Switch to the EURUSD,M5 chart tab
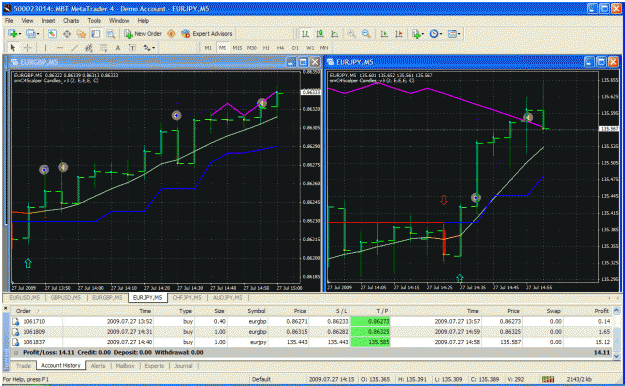Viewport: 625px width, 386px height. pyautogui.click(x=25, y=298)
